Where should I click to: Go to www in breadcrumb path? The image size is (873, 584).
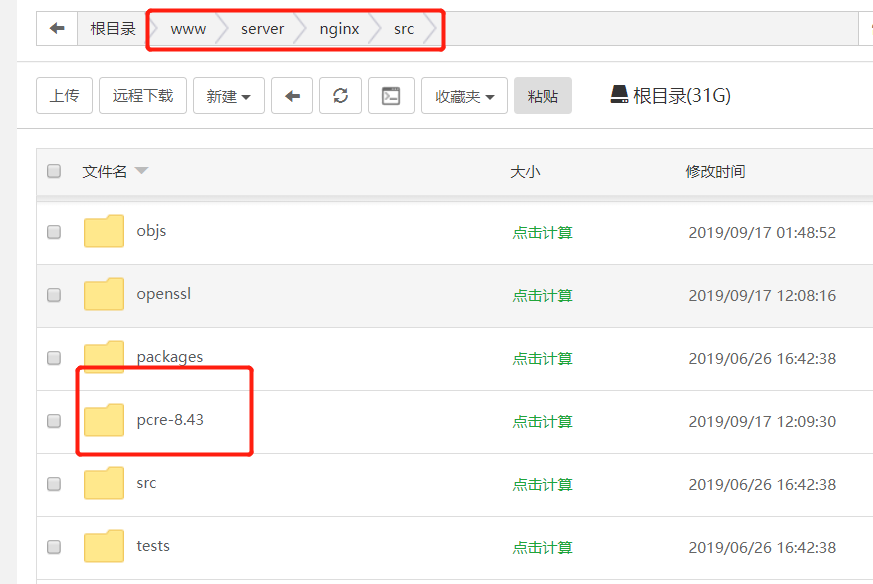(x=188, y=29)
